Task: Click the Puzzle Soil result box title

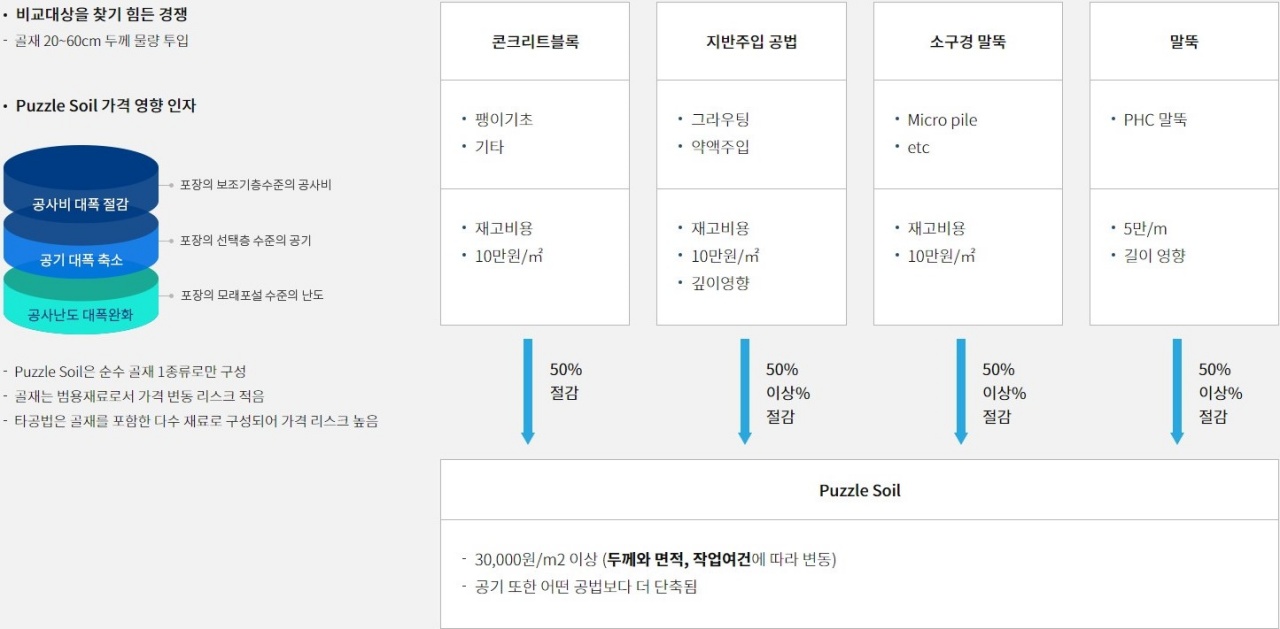Action: [x=860, y=490]
